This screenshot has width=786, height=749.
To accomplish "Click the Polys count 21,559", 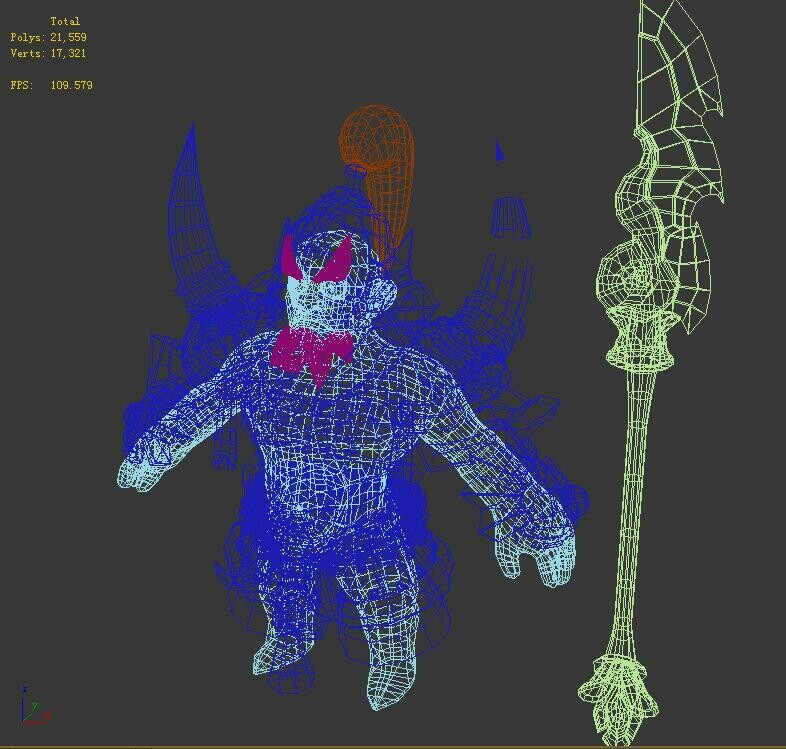I will [68, 38].
